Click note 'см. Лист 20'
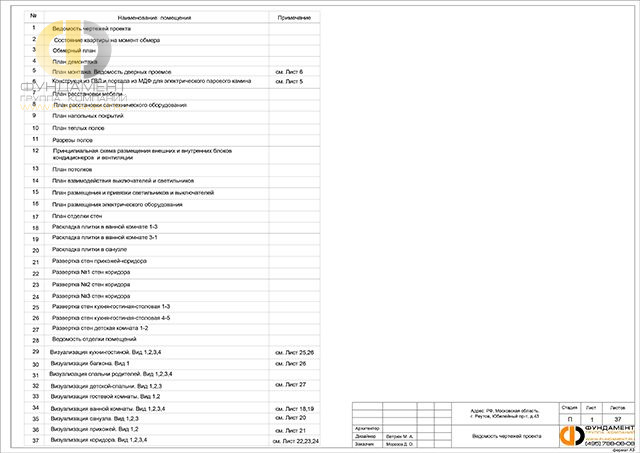640x453 pixels. click(291, 418)
